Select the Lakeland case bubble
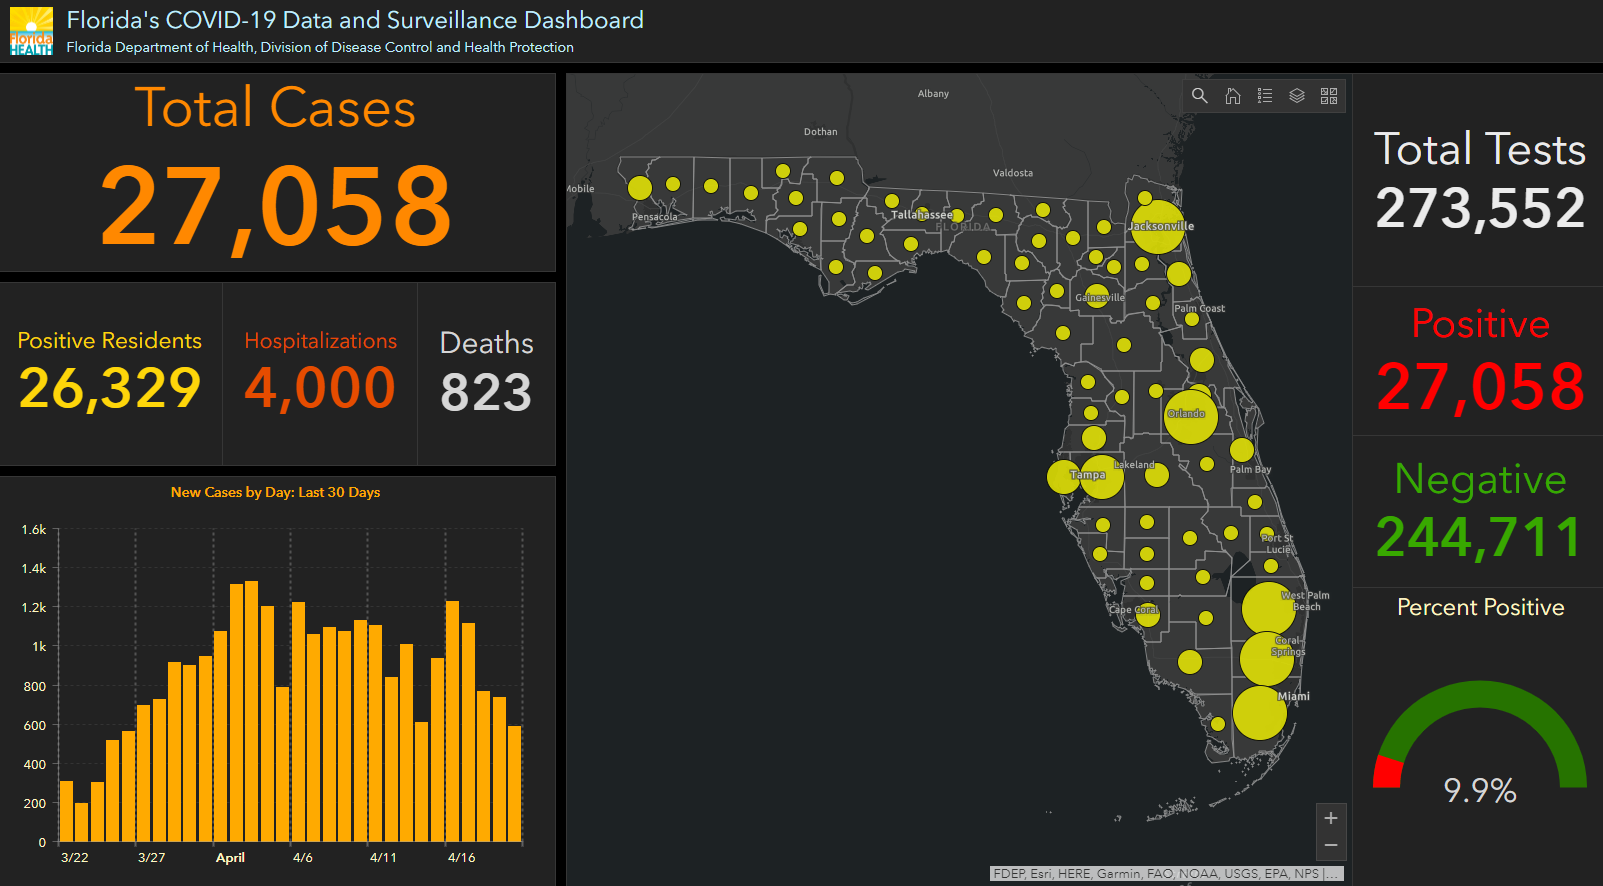Viewport: 1603px width, 886px height. point(1157,475)
